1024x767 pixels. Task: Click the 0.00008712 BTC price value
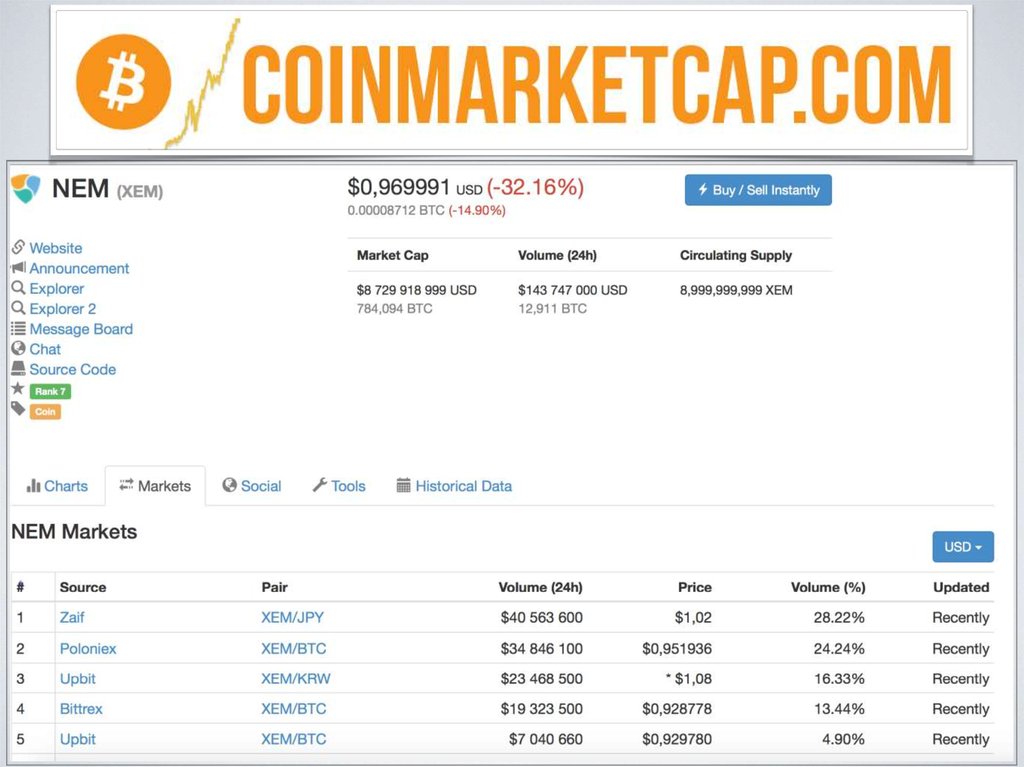pyautogui.click(x=396, y=210)
